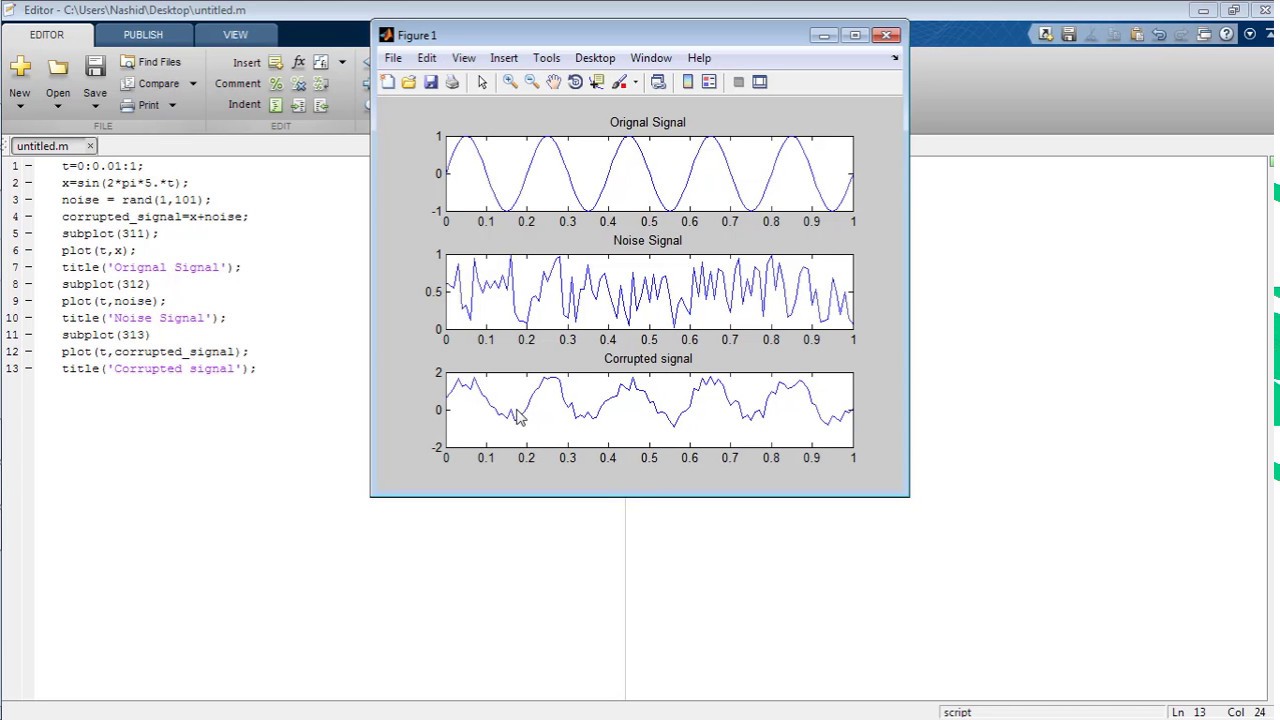The width and height of the screenshot is (1280, 720).
Task: Click the fx insert function icon
Action: (x=298, y=62)
